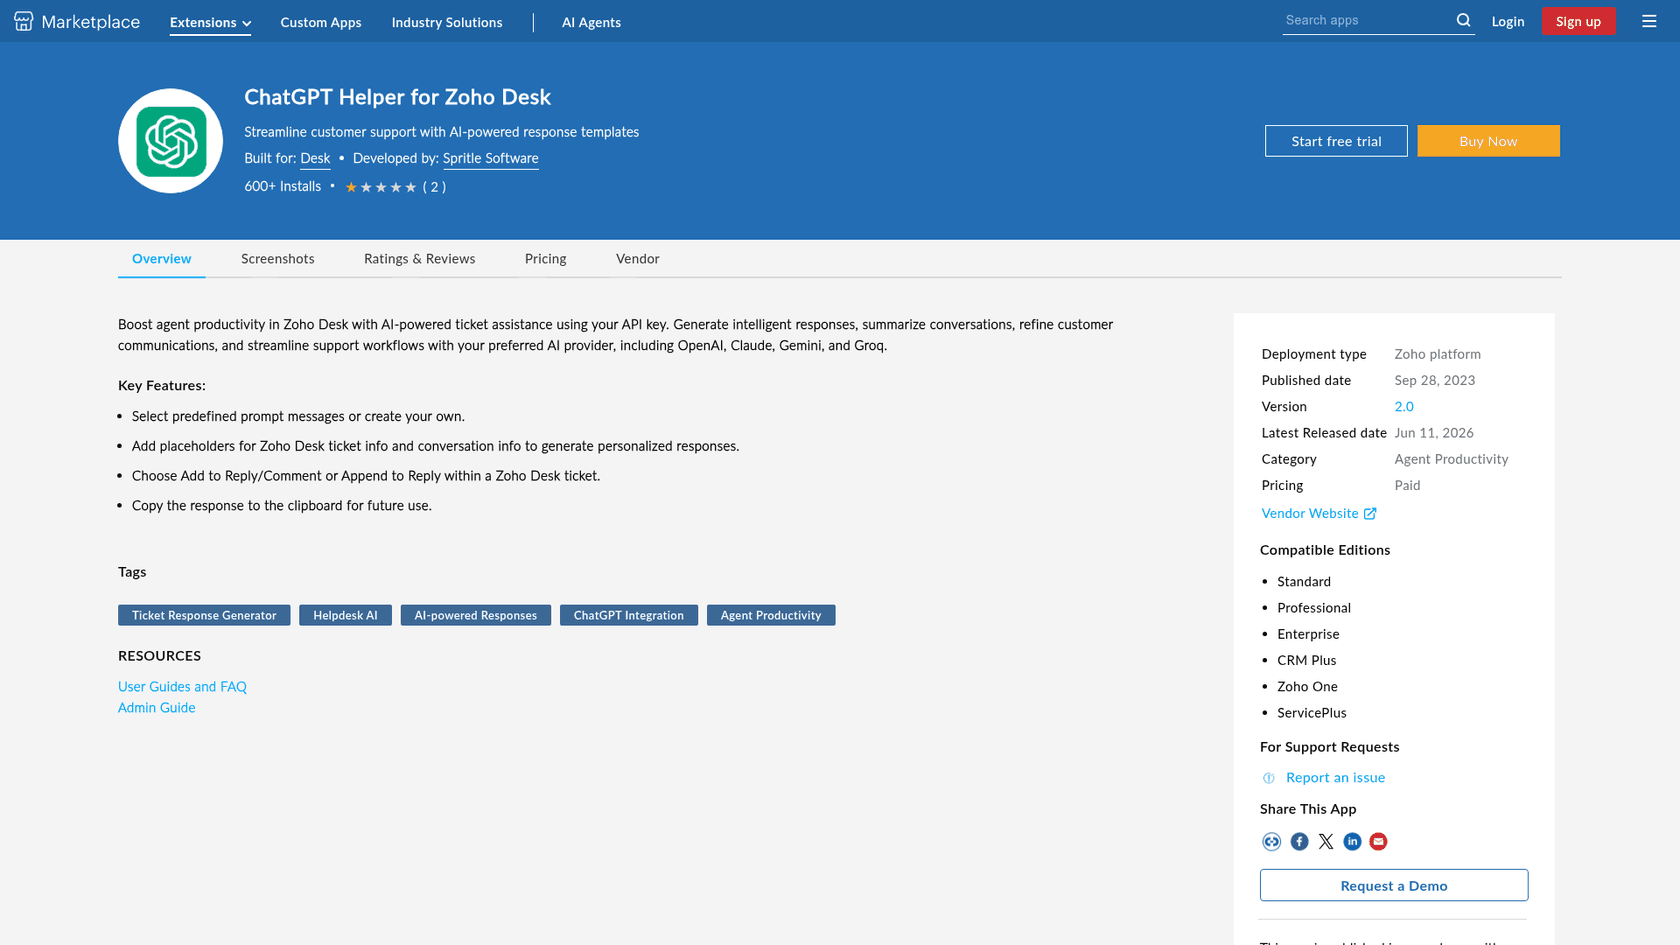Click Start free trial button
Screen dimensions: 1680x945
pyautogui.click(x=1336, y=141)
